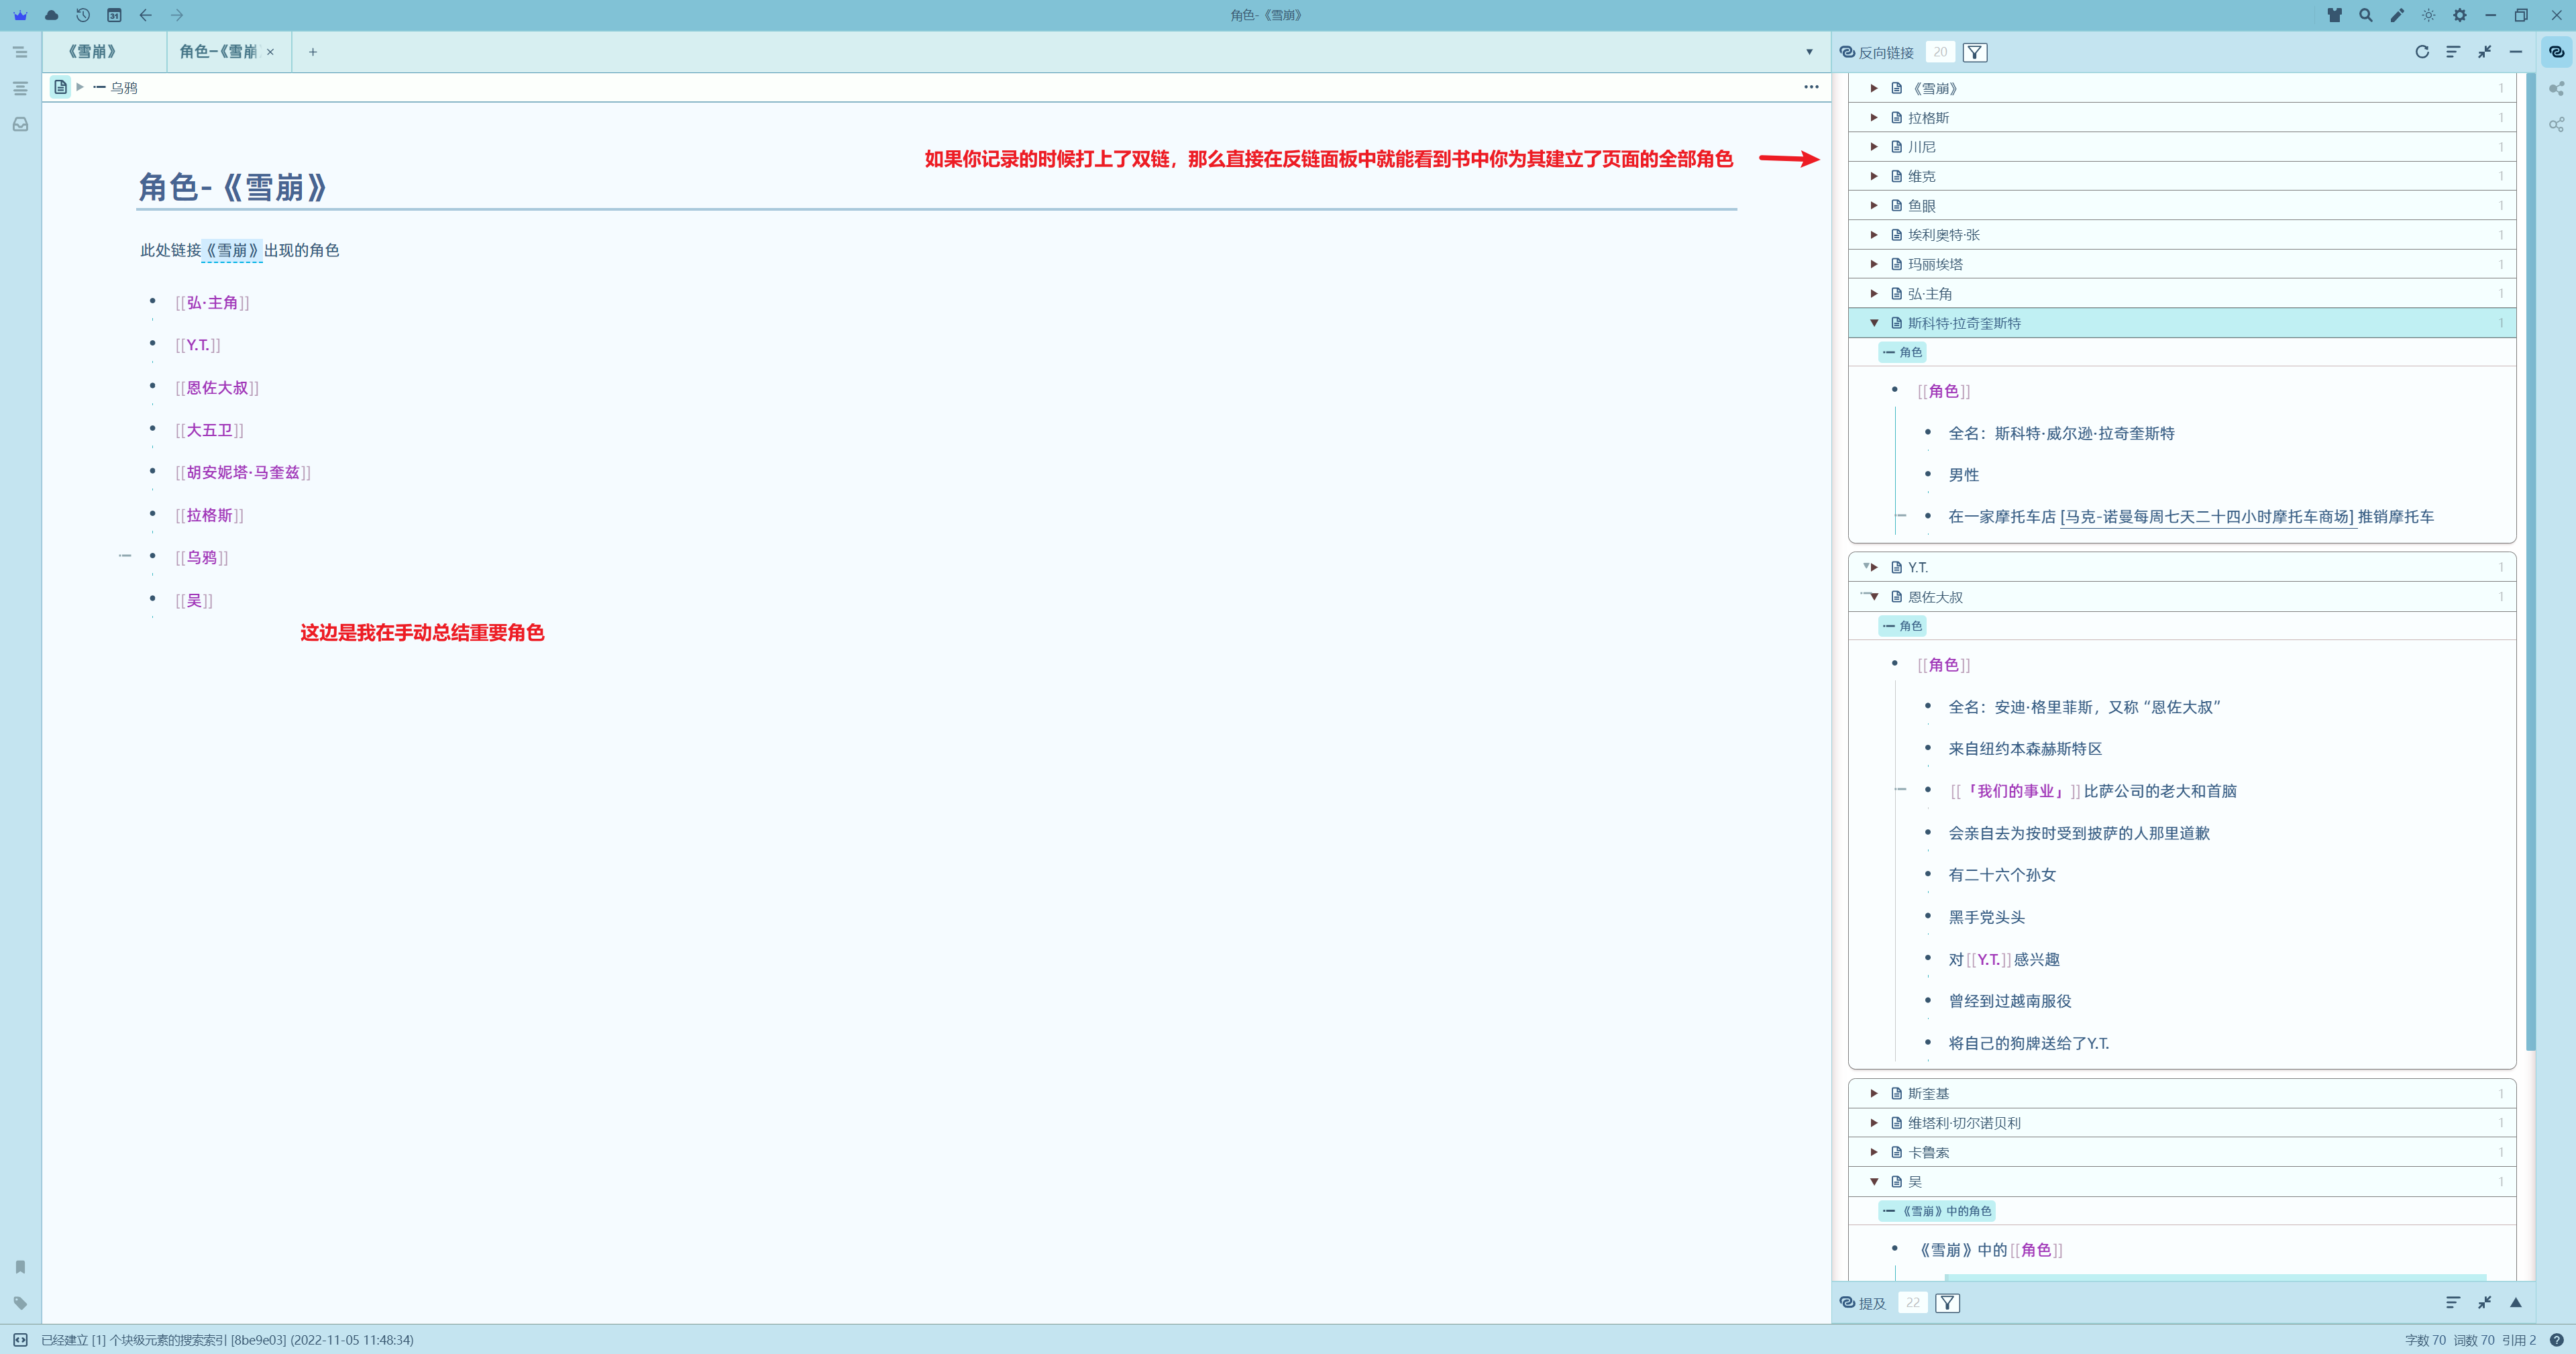Open the appearance theme shirt icon
This screenshot has height=1354, width=2576.
coord(2334,15)
